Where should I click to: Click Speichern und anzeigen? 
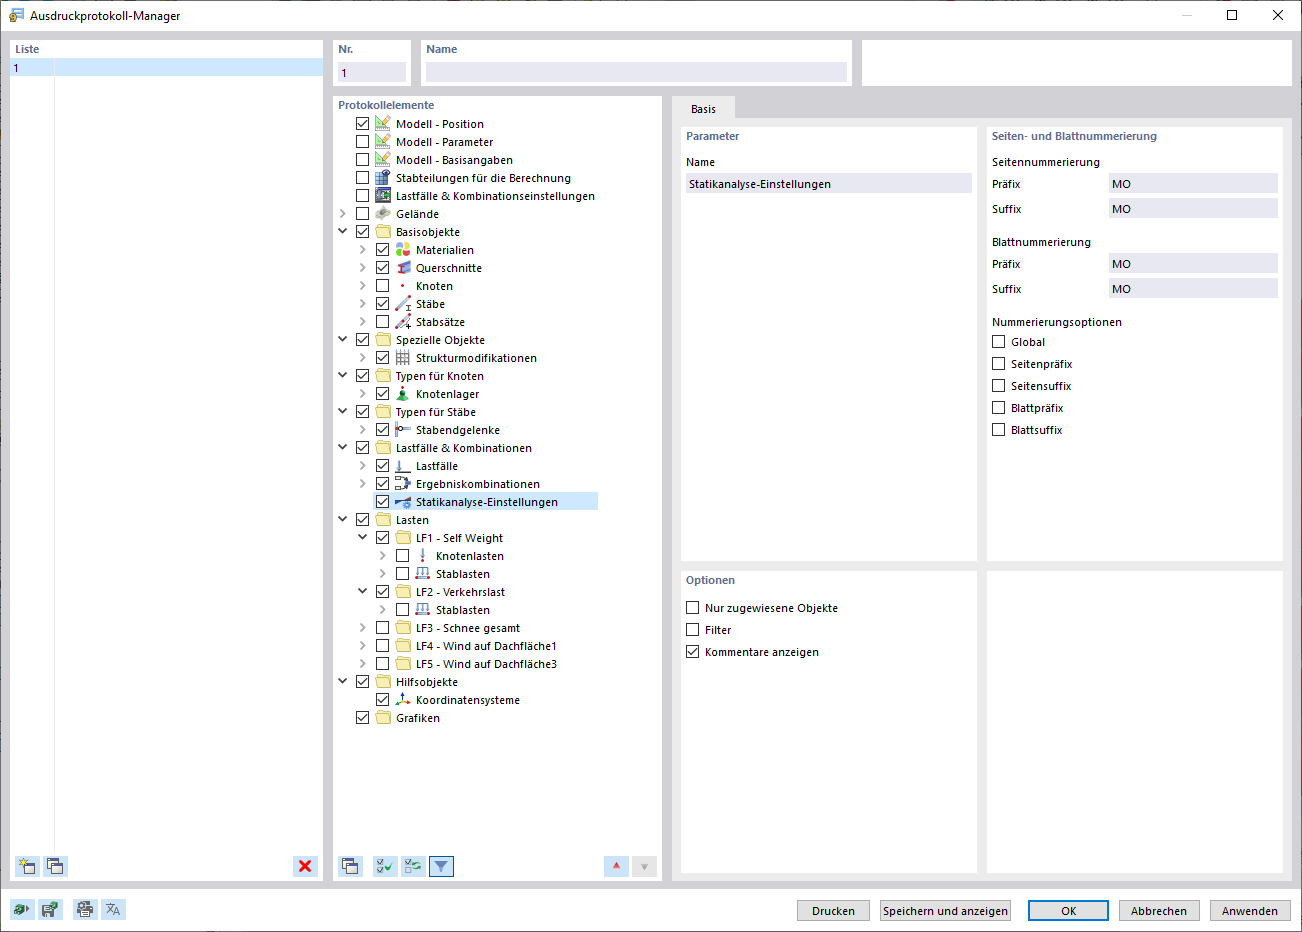coord(945,911)
